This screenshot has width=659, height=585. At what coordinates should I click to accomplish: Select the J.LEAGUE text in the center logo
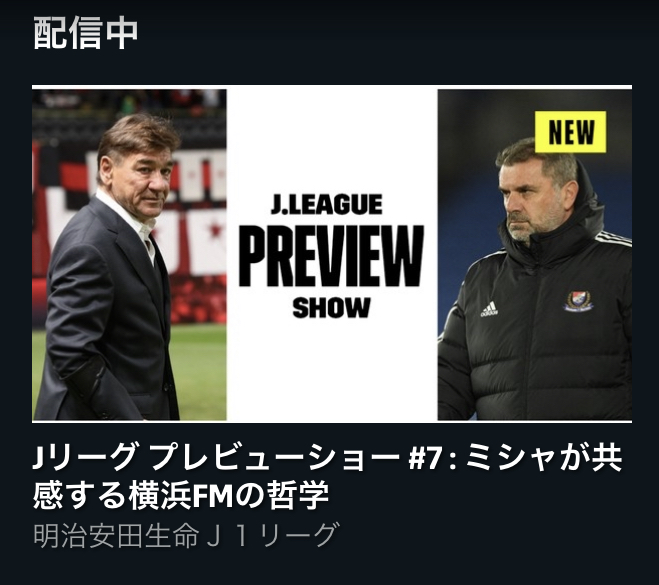click(x=327, y=204)
